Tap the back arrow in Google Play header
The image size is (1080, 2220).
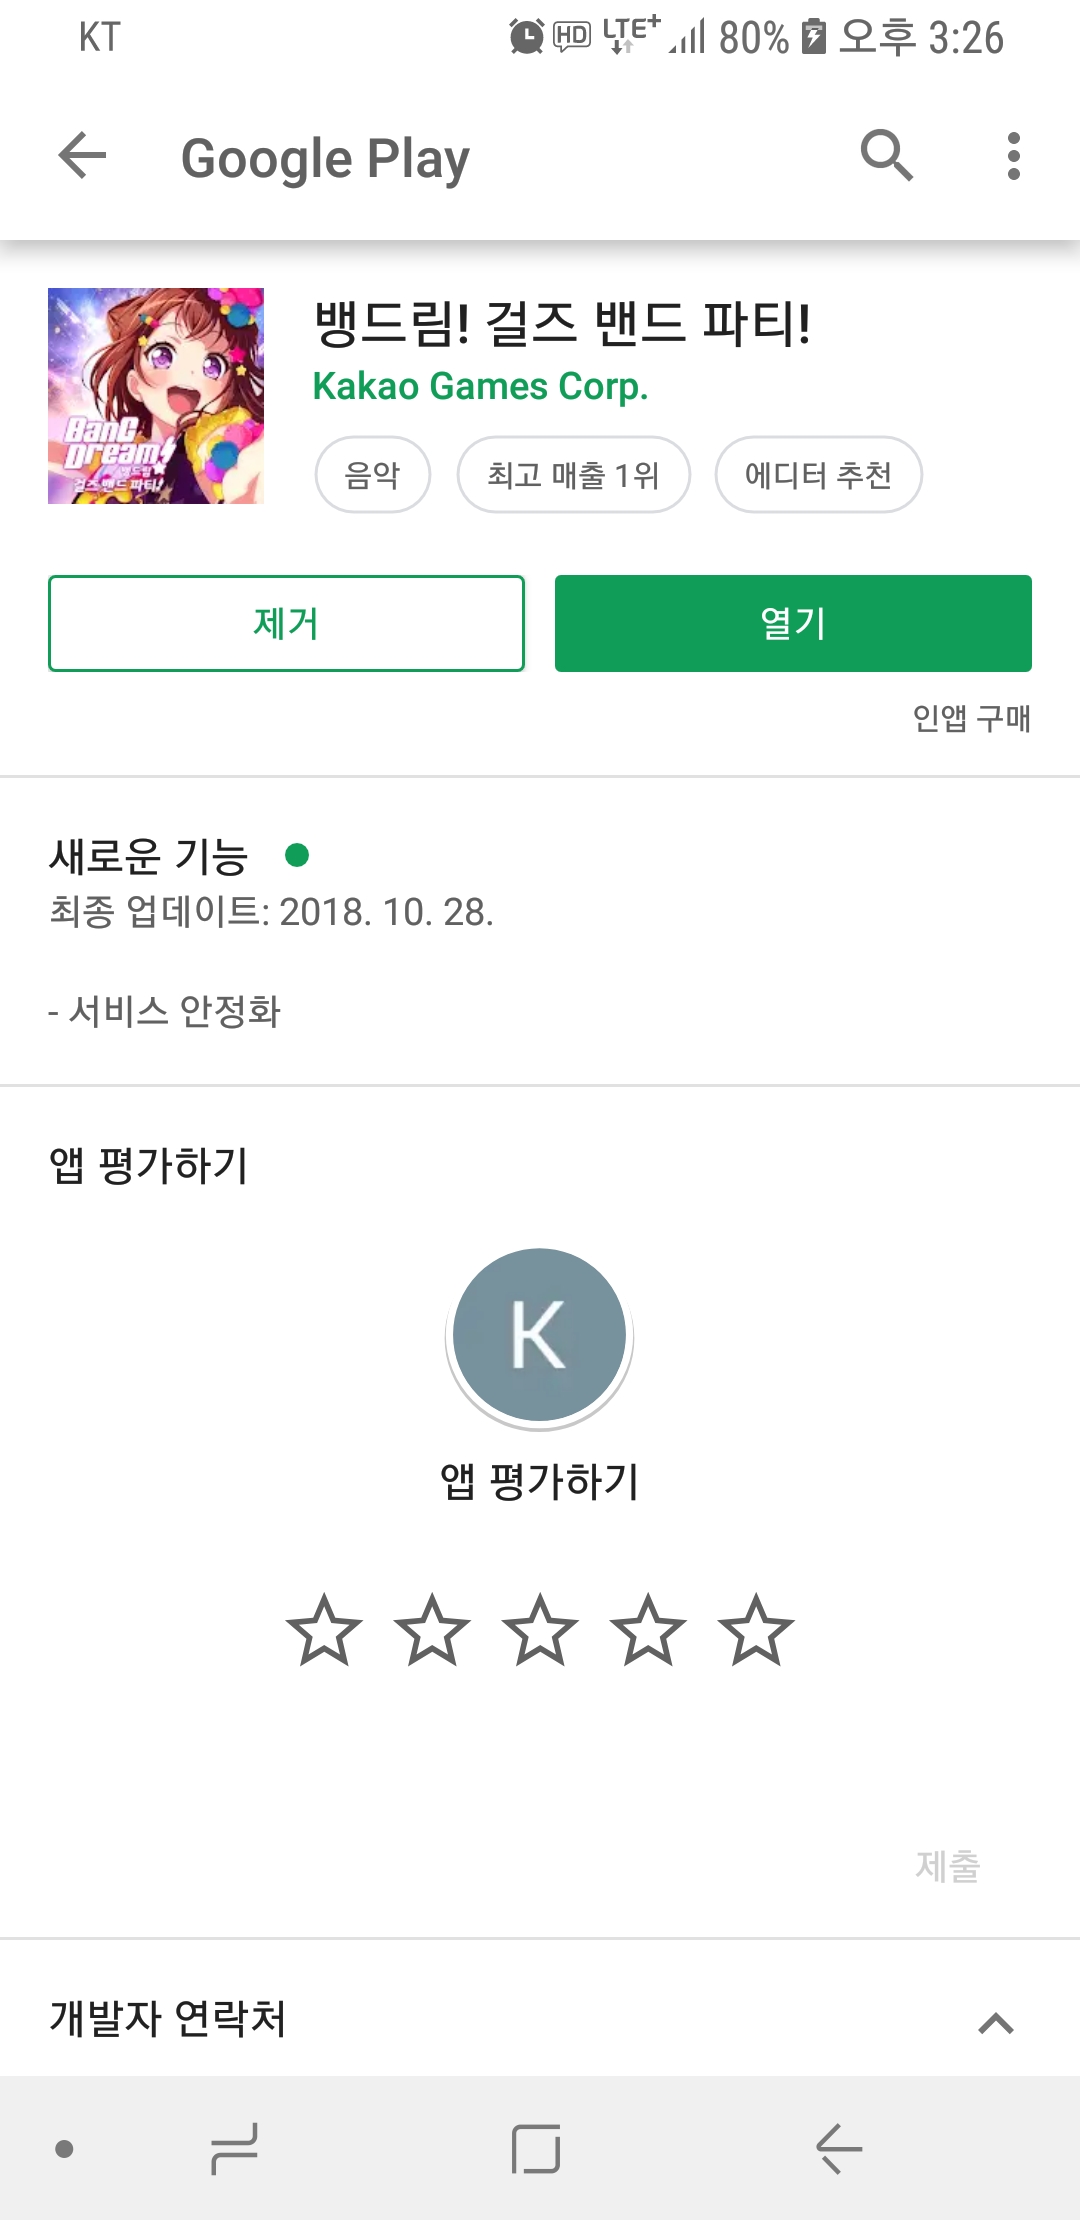click(x=82, y=156)
